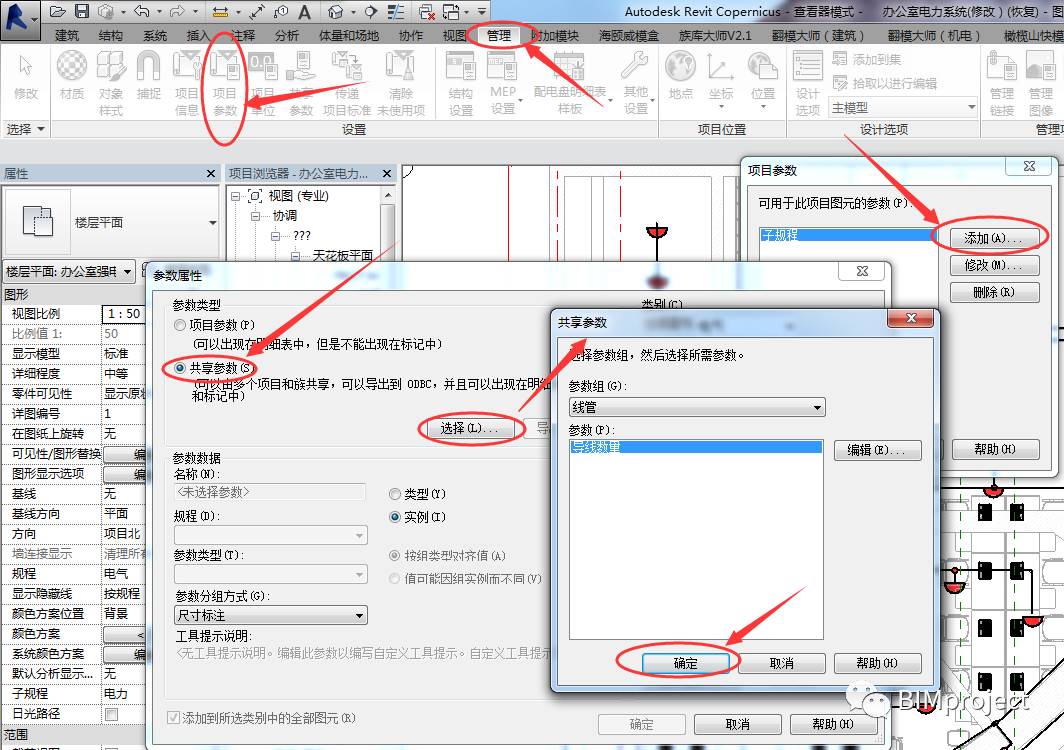Open the default 3D view house icon
The image size is (1064, 750).
[335, 12]
